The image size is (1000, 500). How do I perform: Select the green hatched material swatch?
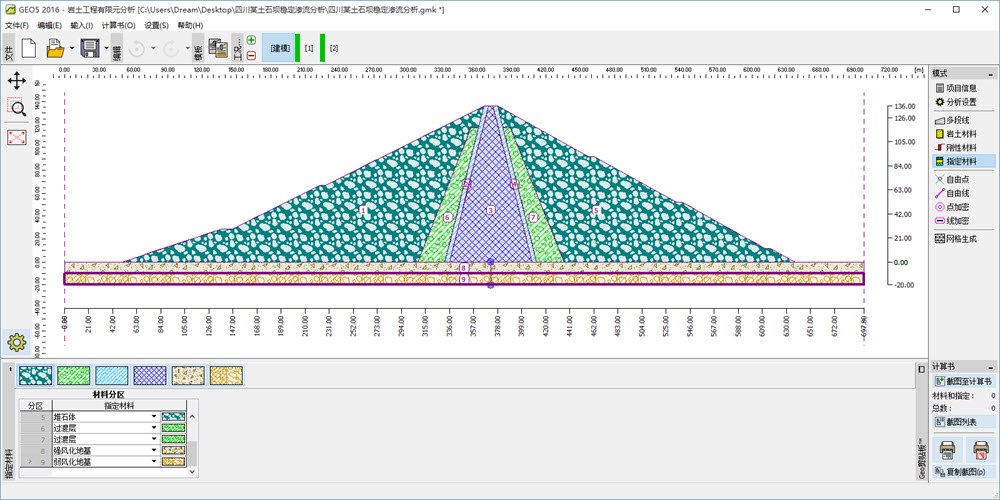pos(73,376)
